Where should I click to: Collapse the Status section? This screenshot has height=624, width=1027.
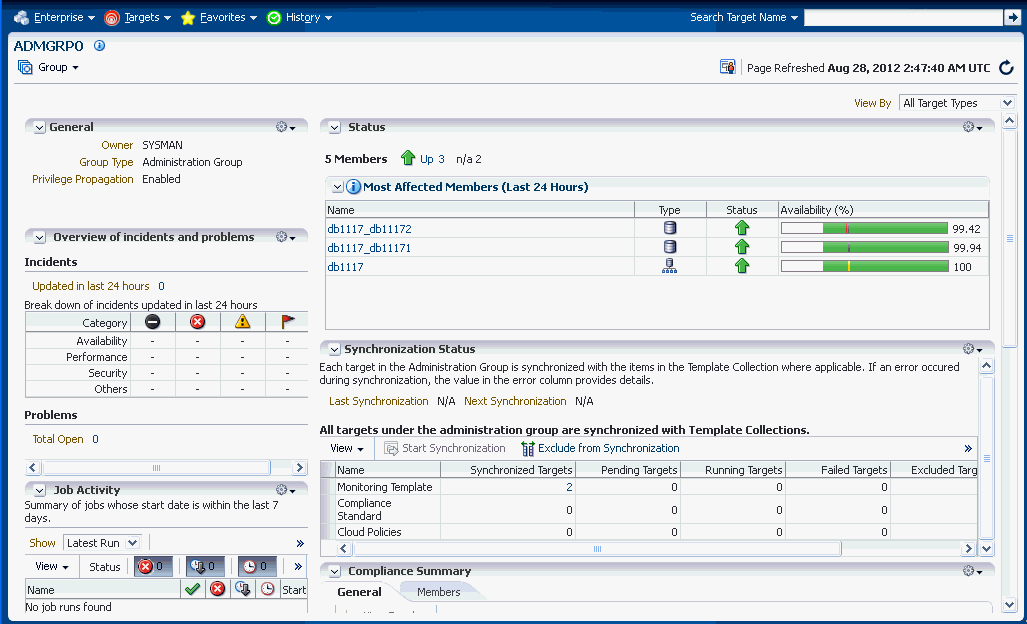(x=335, y=128)
